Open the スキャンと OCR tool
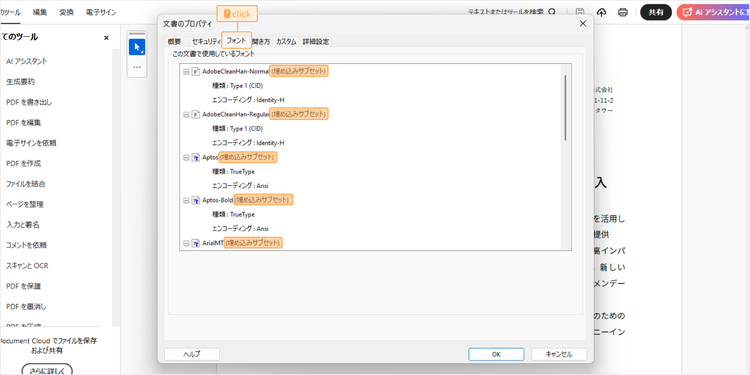 [27, 265]
